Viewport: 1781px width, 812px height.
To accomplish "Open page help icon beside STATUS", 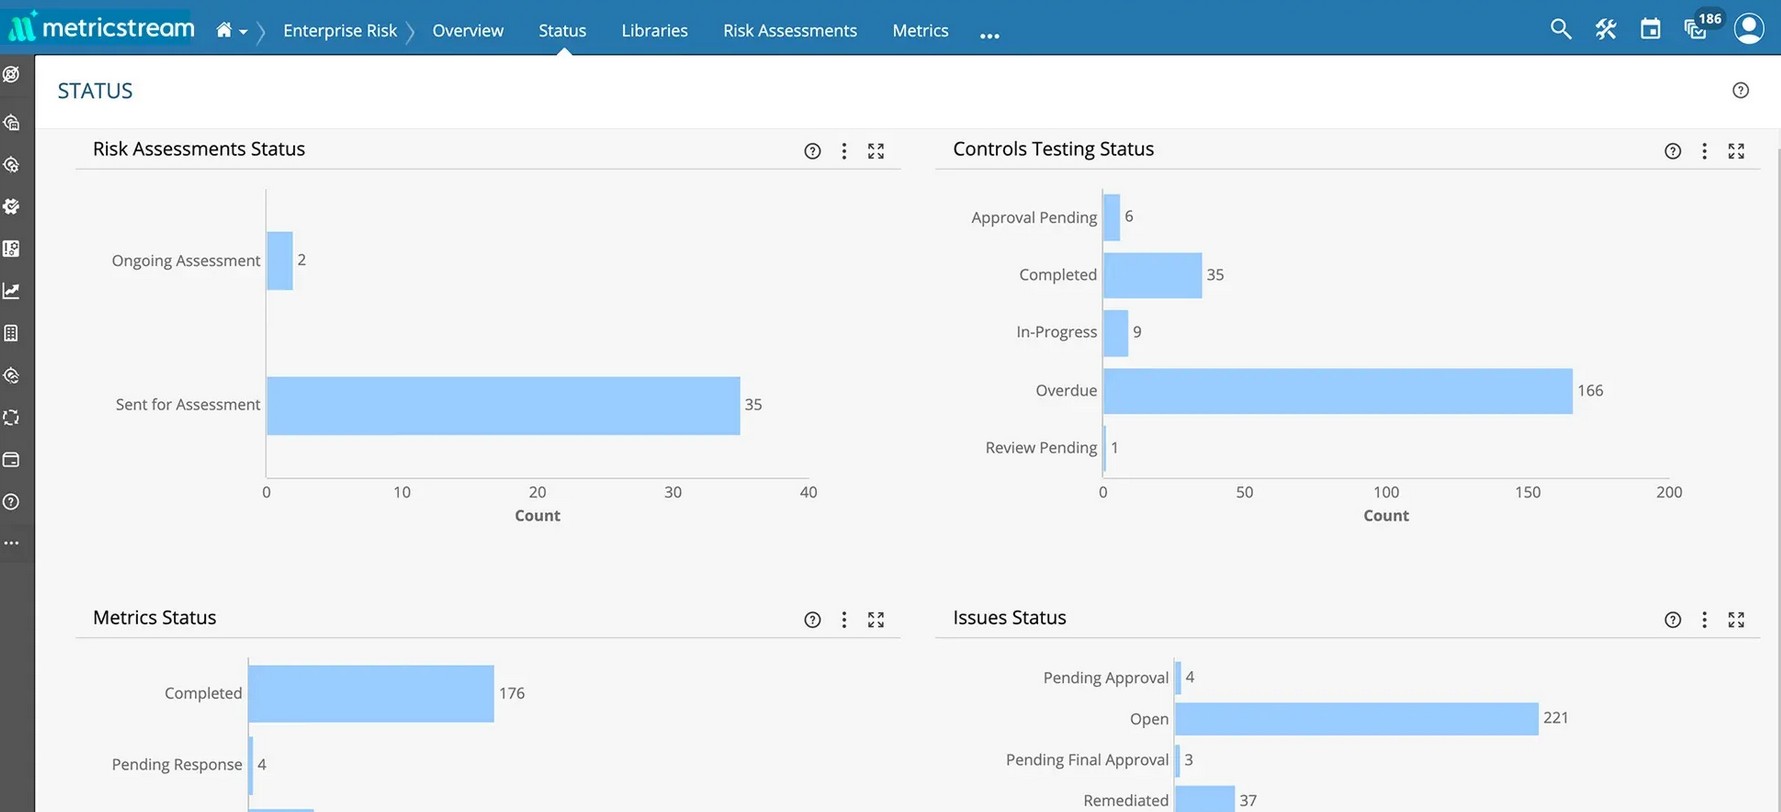I will (x=1740, y=91).
